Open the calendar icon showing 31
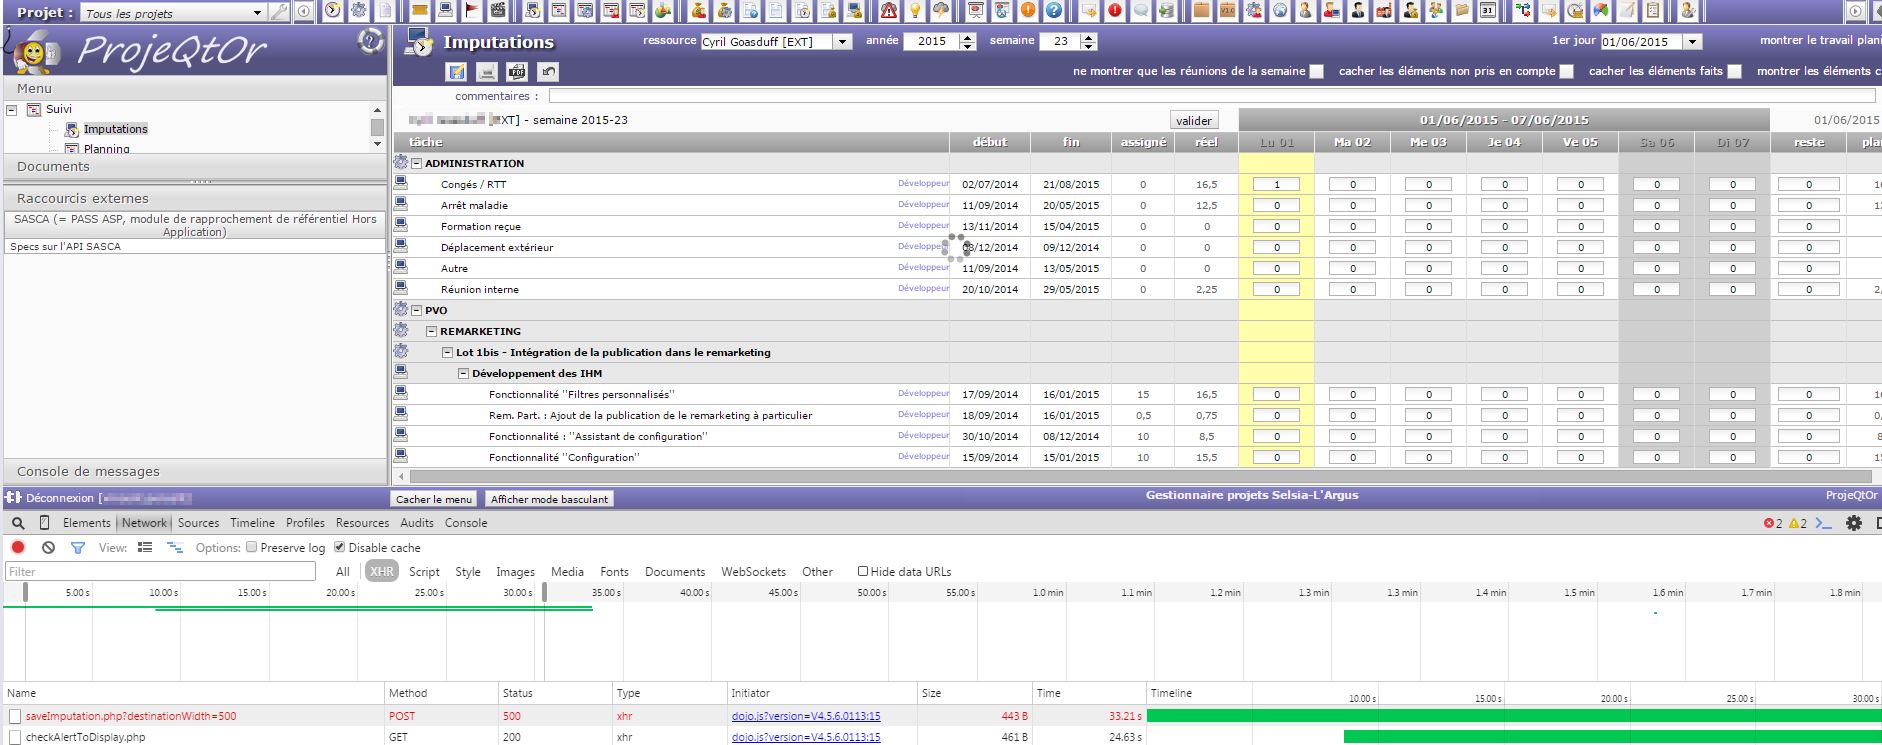The image size is (1882, 745). tap(1488, 11)
